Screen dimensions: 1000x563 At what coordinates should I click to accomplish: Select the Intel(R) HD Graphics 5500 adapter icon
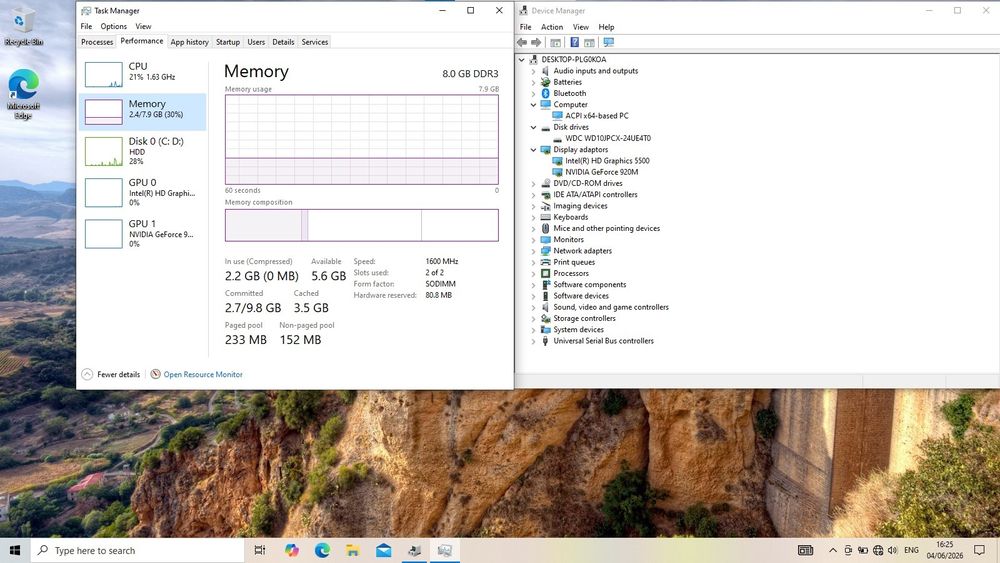(x=557, y=161)
